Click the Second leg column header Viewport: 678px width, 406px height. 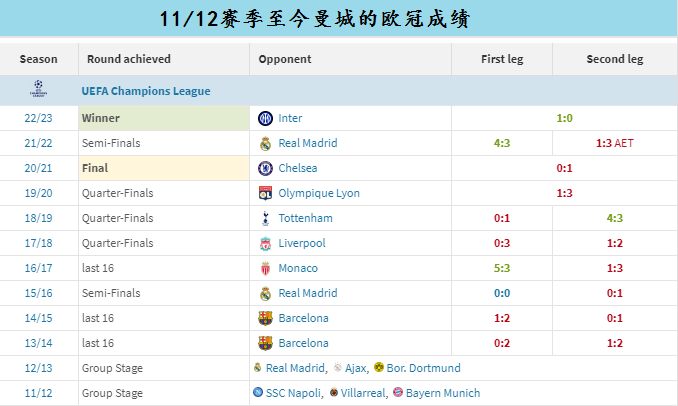(614, 59)
